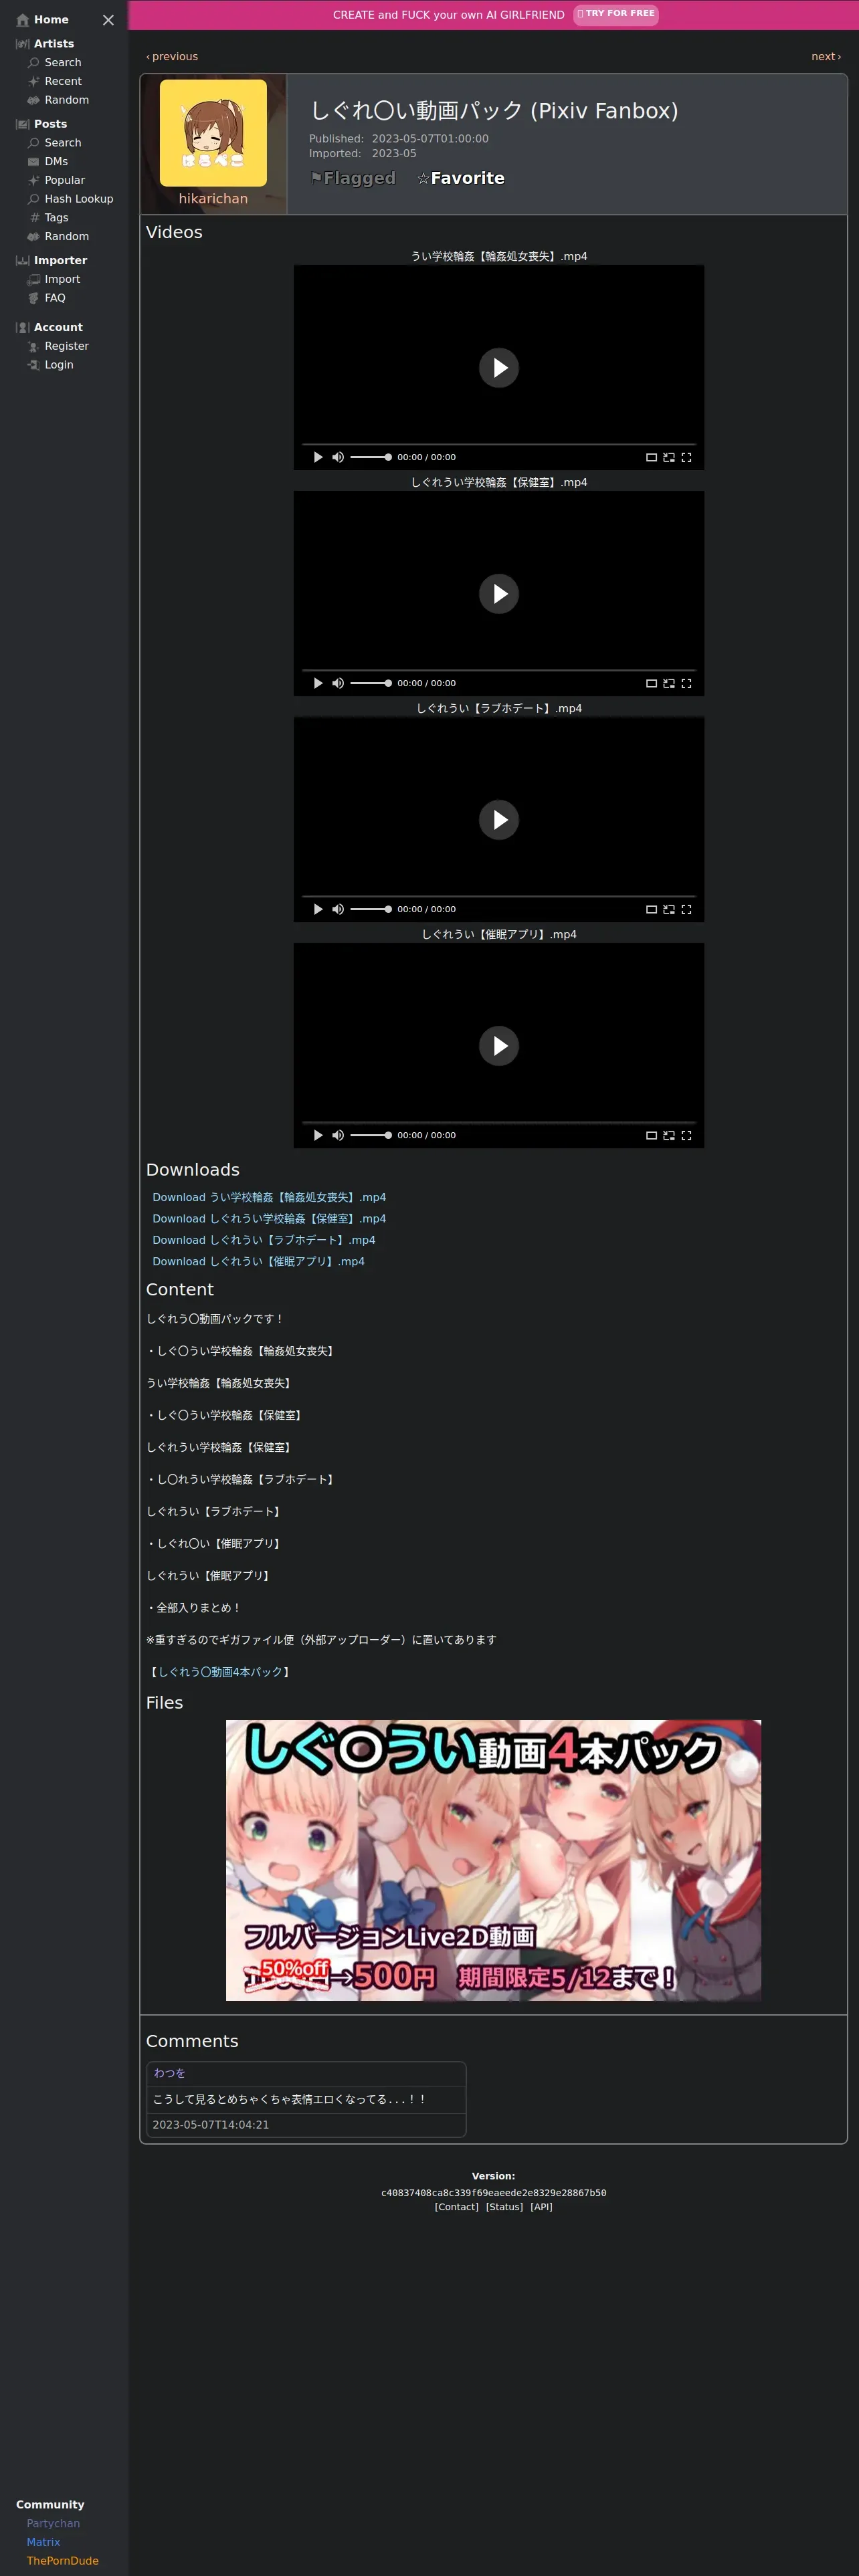The image size is (859, 2576).
Task: Click the TRY FOR FREE banner button
Action: [x=616, y=14]
